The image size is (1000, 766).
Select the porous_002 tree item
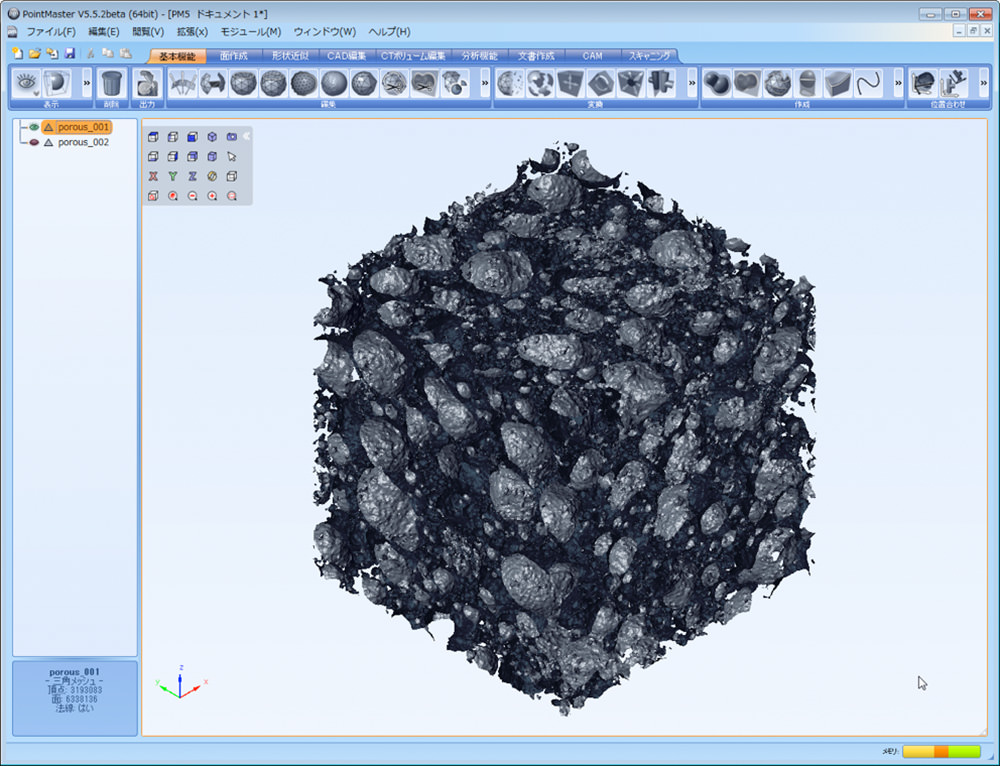[x=77, y=142]
